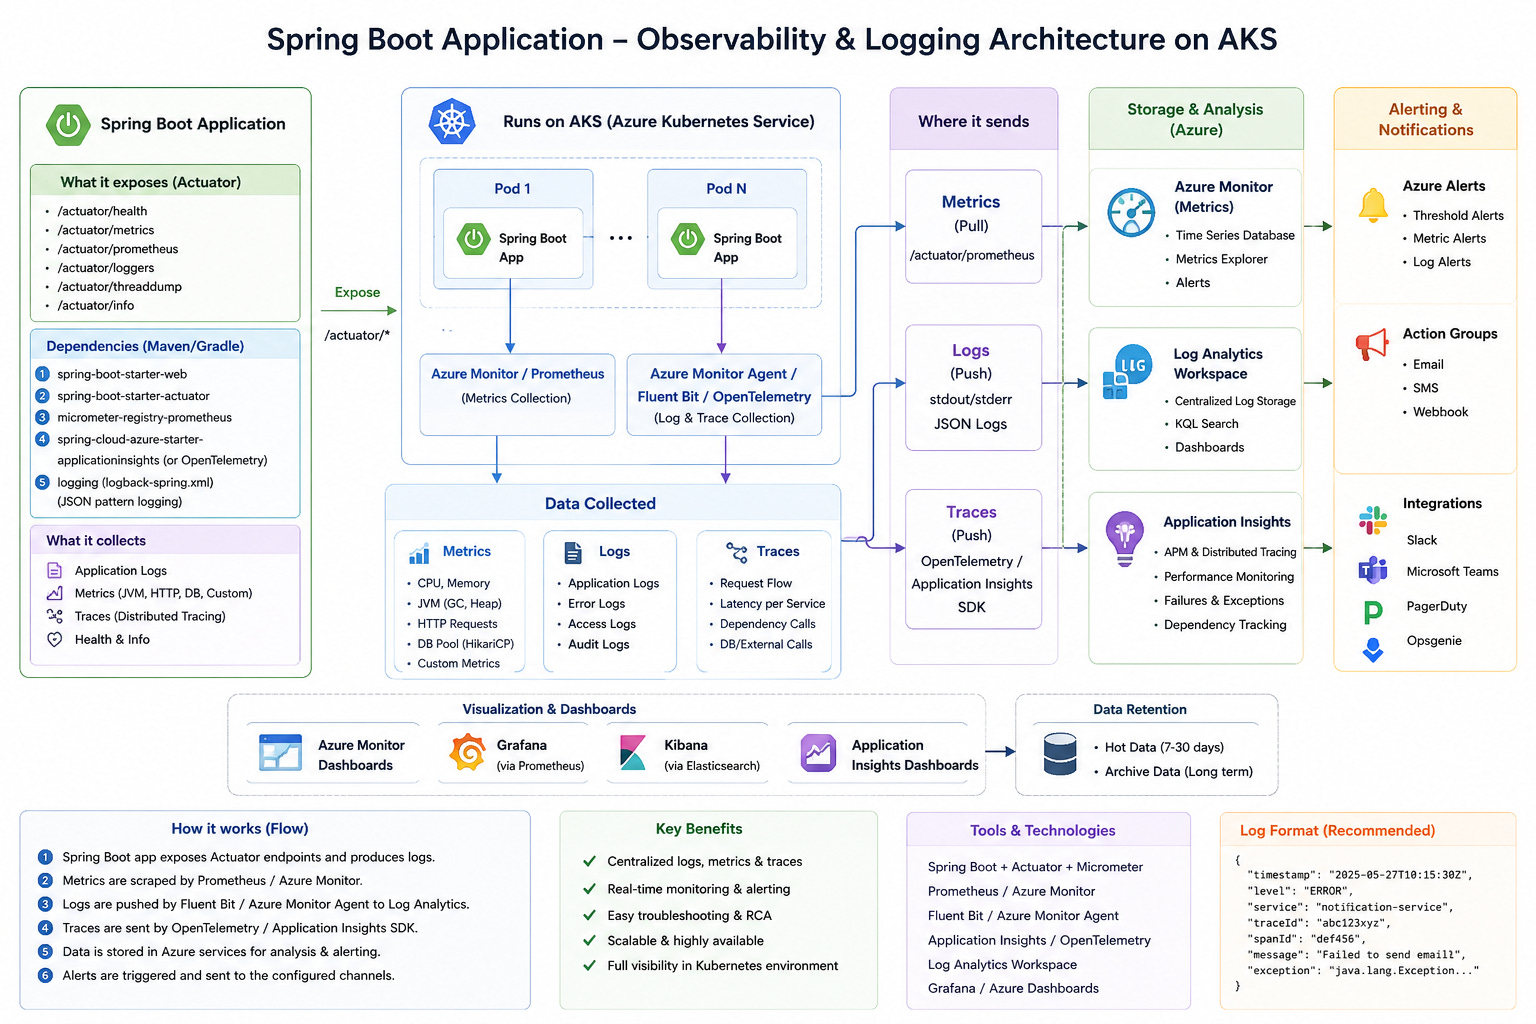Viewport: 1536px width, 1024px height.
Task: Select Webhook under Action Groups
Action: click(x=1441, y=412)
